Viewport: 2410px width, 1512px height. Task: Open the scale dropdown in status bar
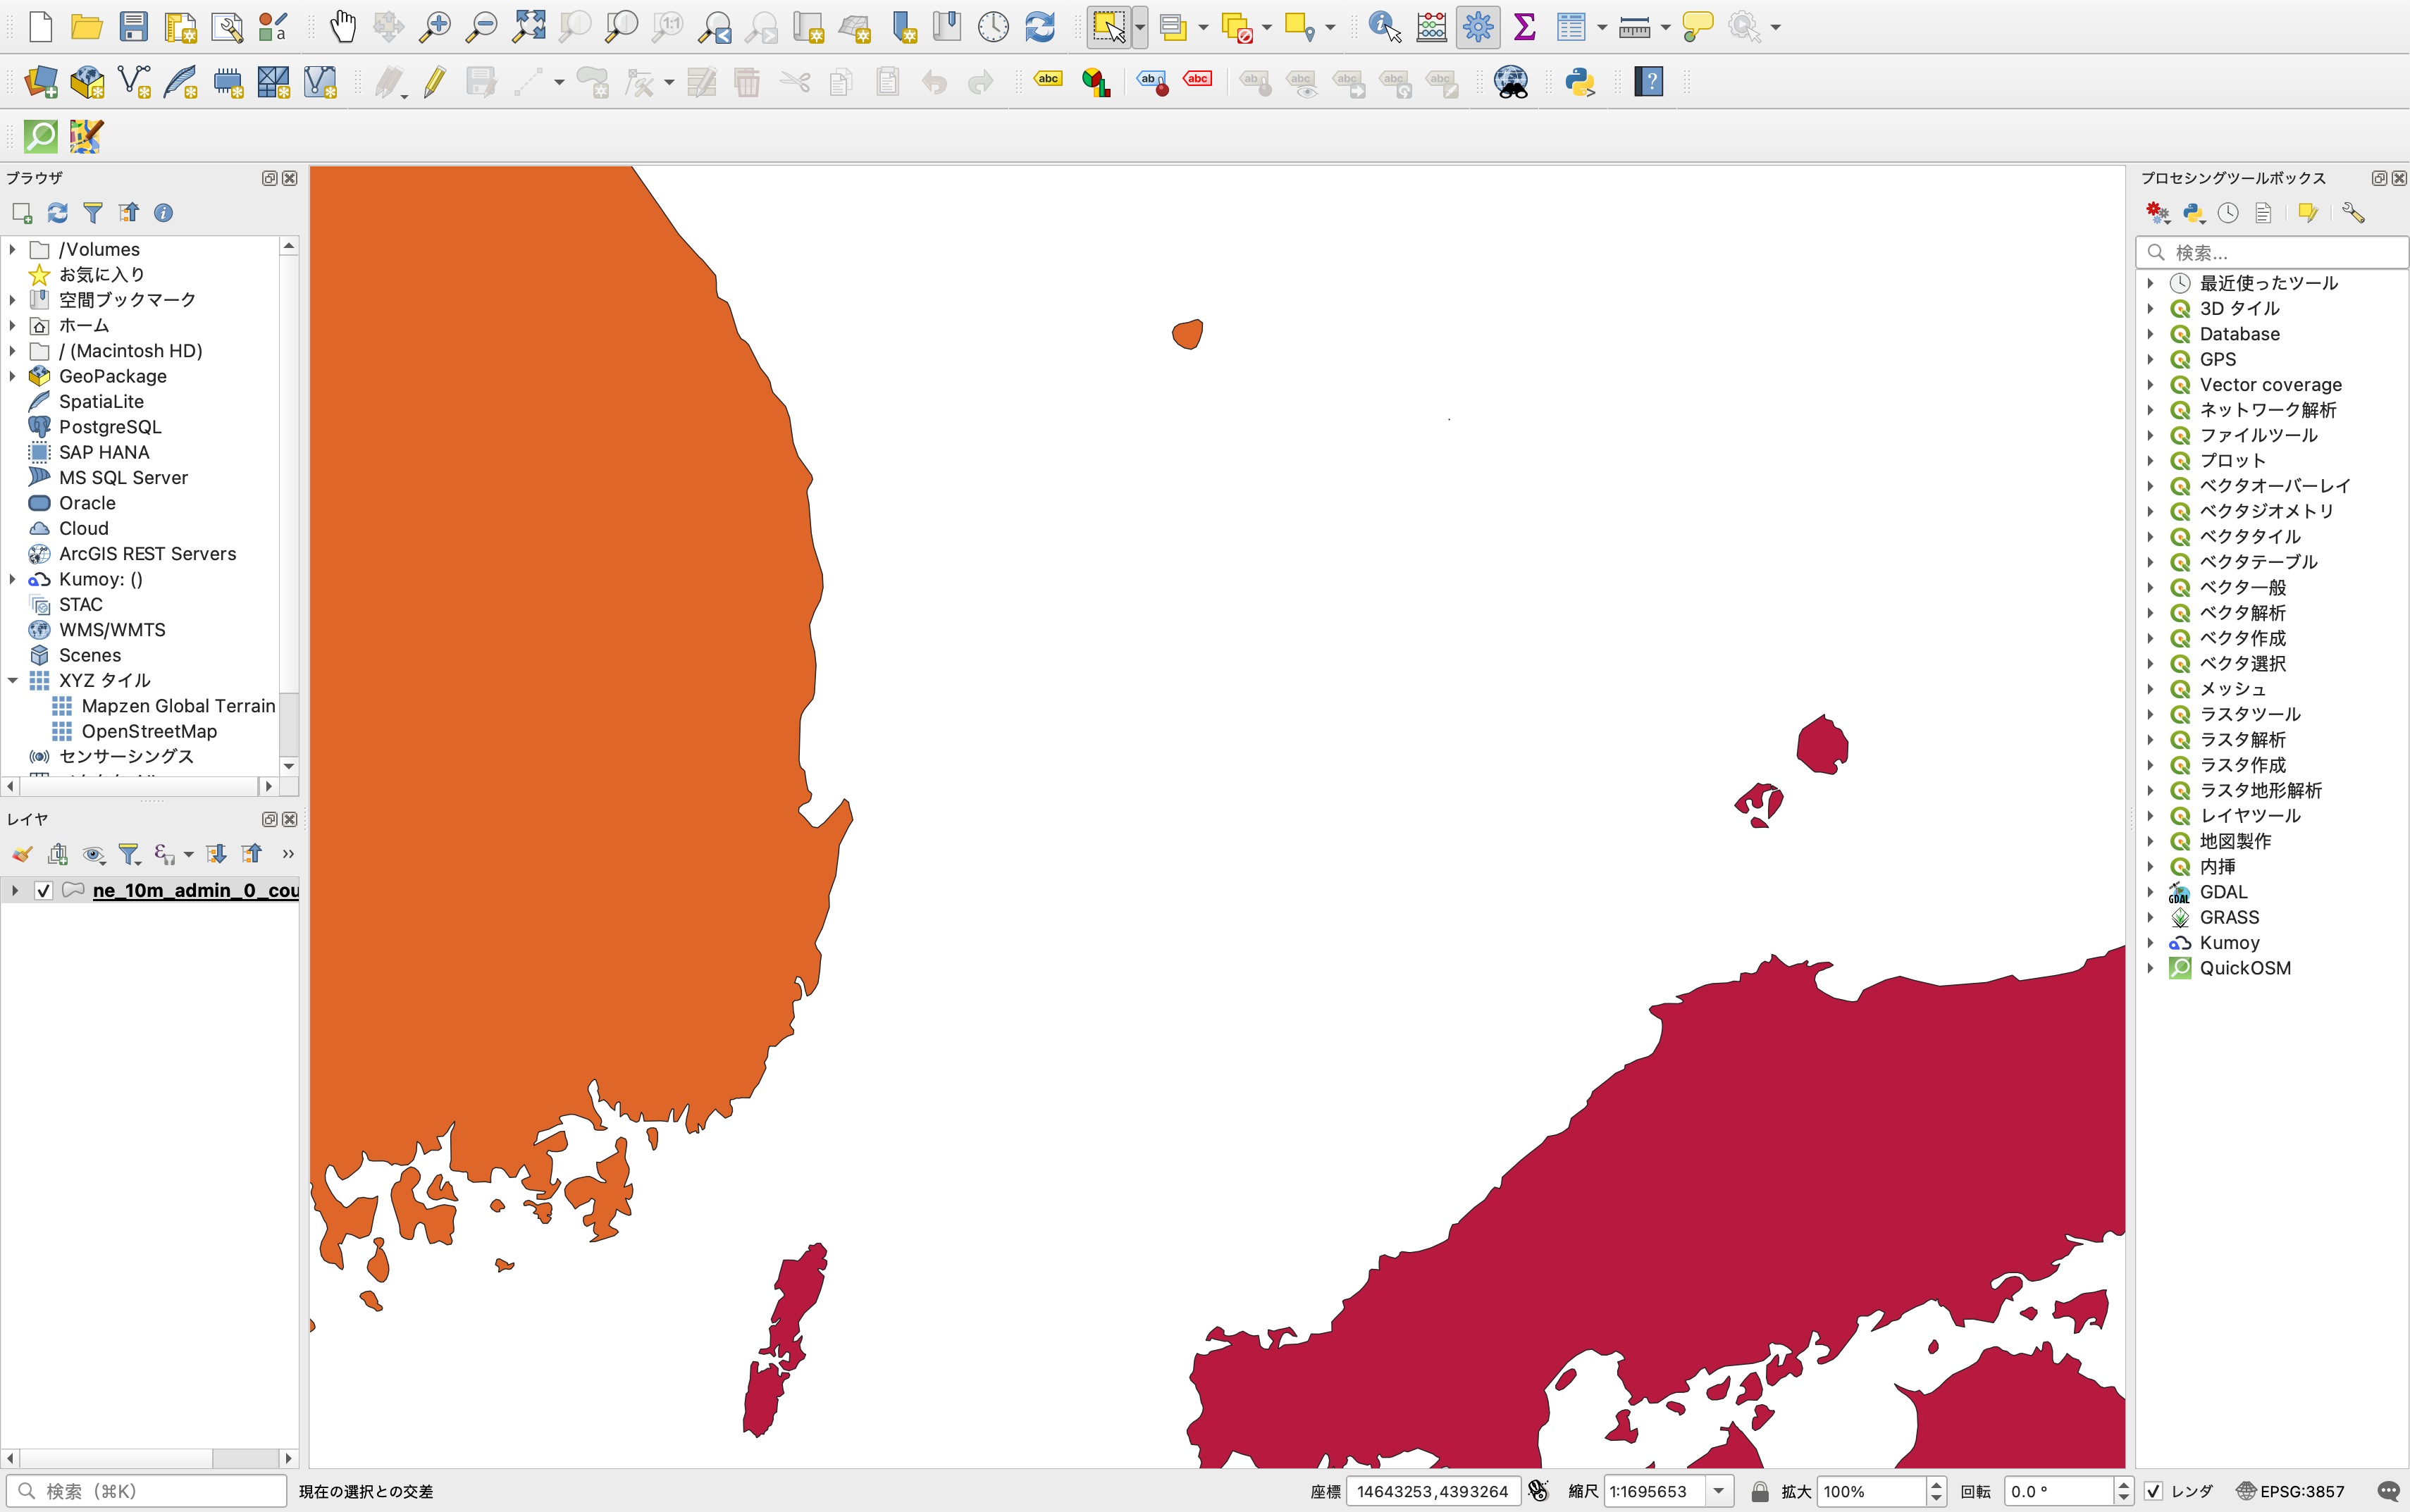(1719, 1491)
